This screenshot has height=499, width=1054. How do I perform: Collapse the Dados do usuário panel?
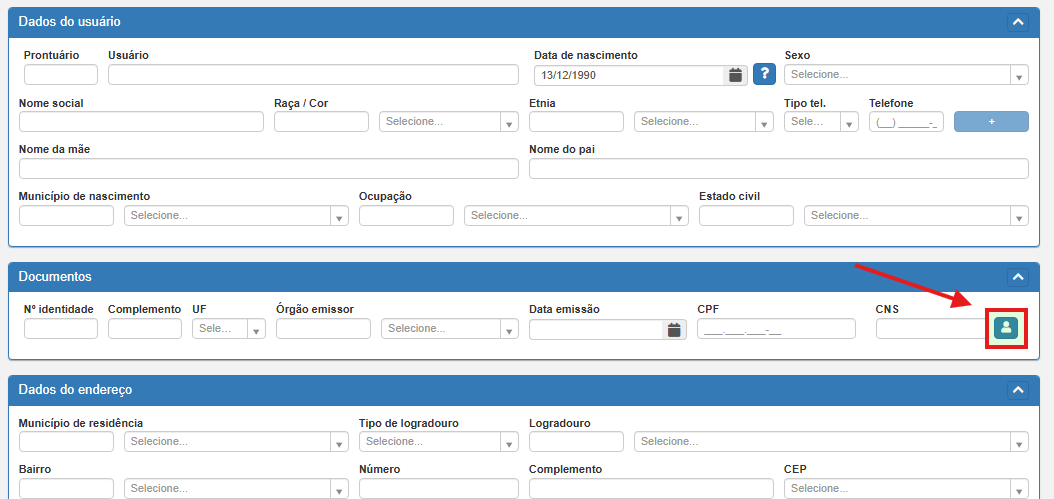(1017, 21)
